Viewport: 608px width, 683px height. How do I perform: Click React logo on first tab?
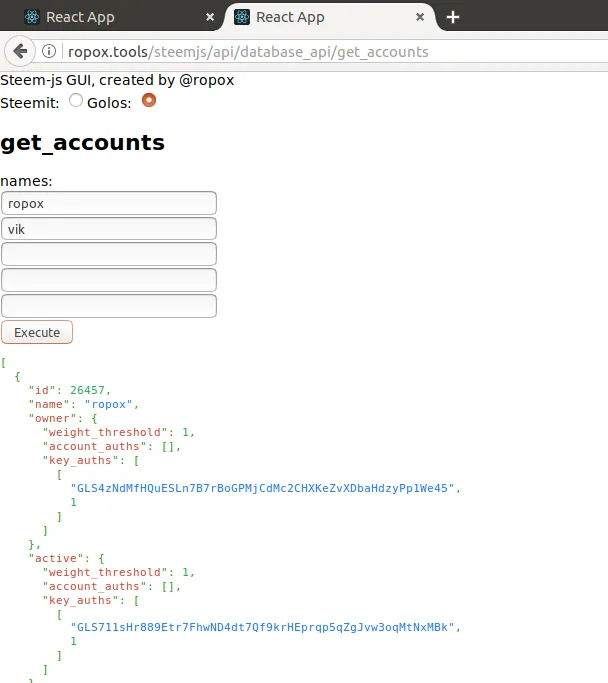pos(32,17)
